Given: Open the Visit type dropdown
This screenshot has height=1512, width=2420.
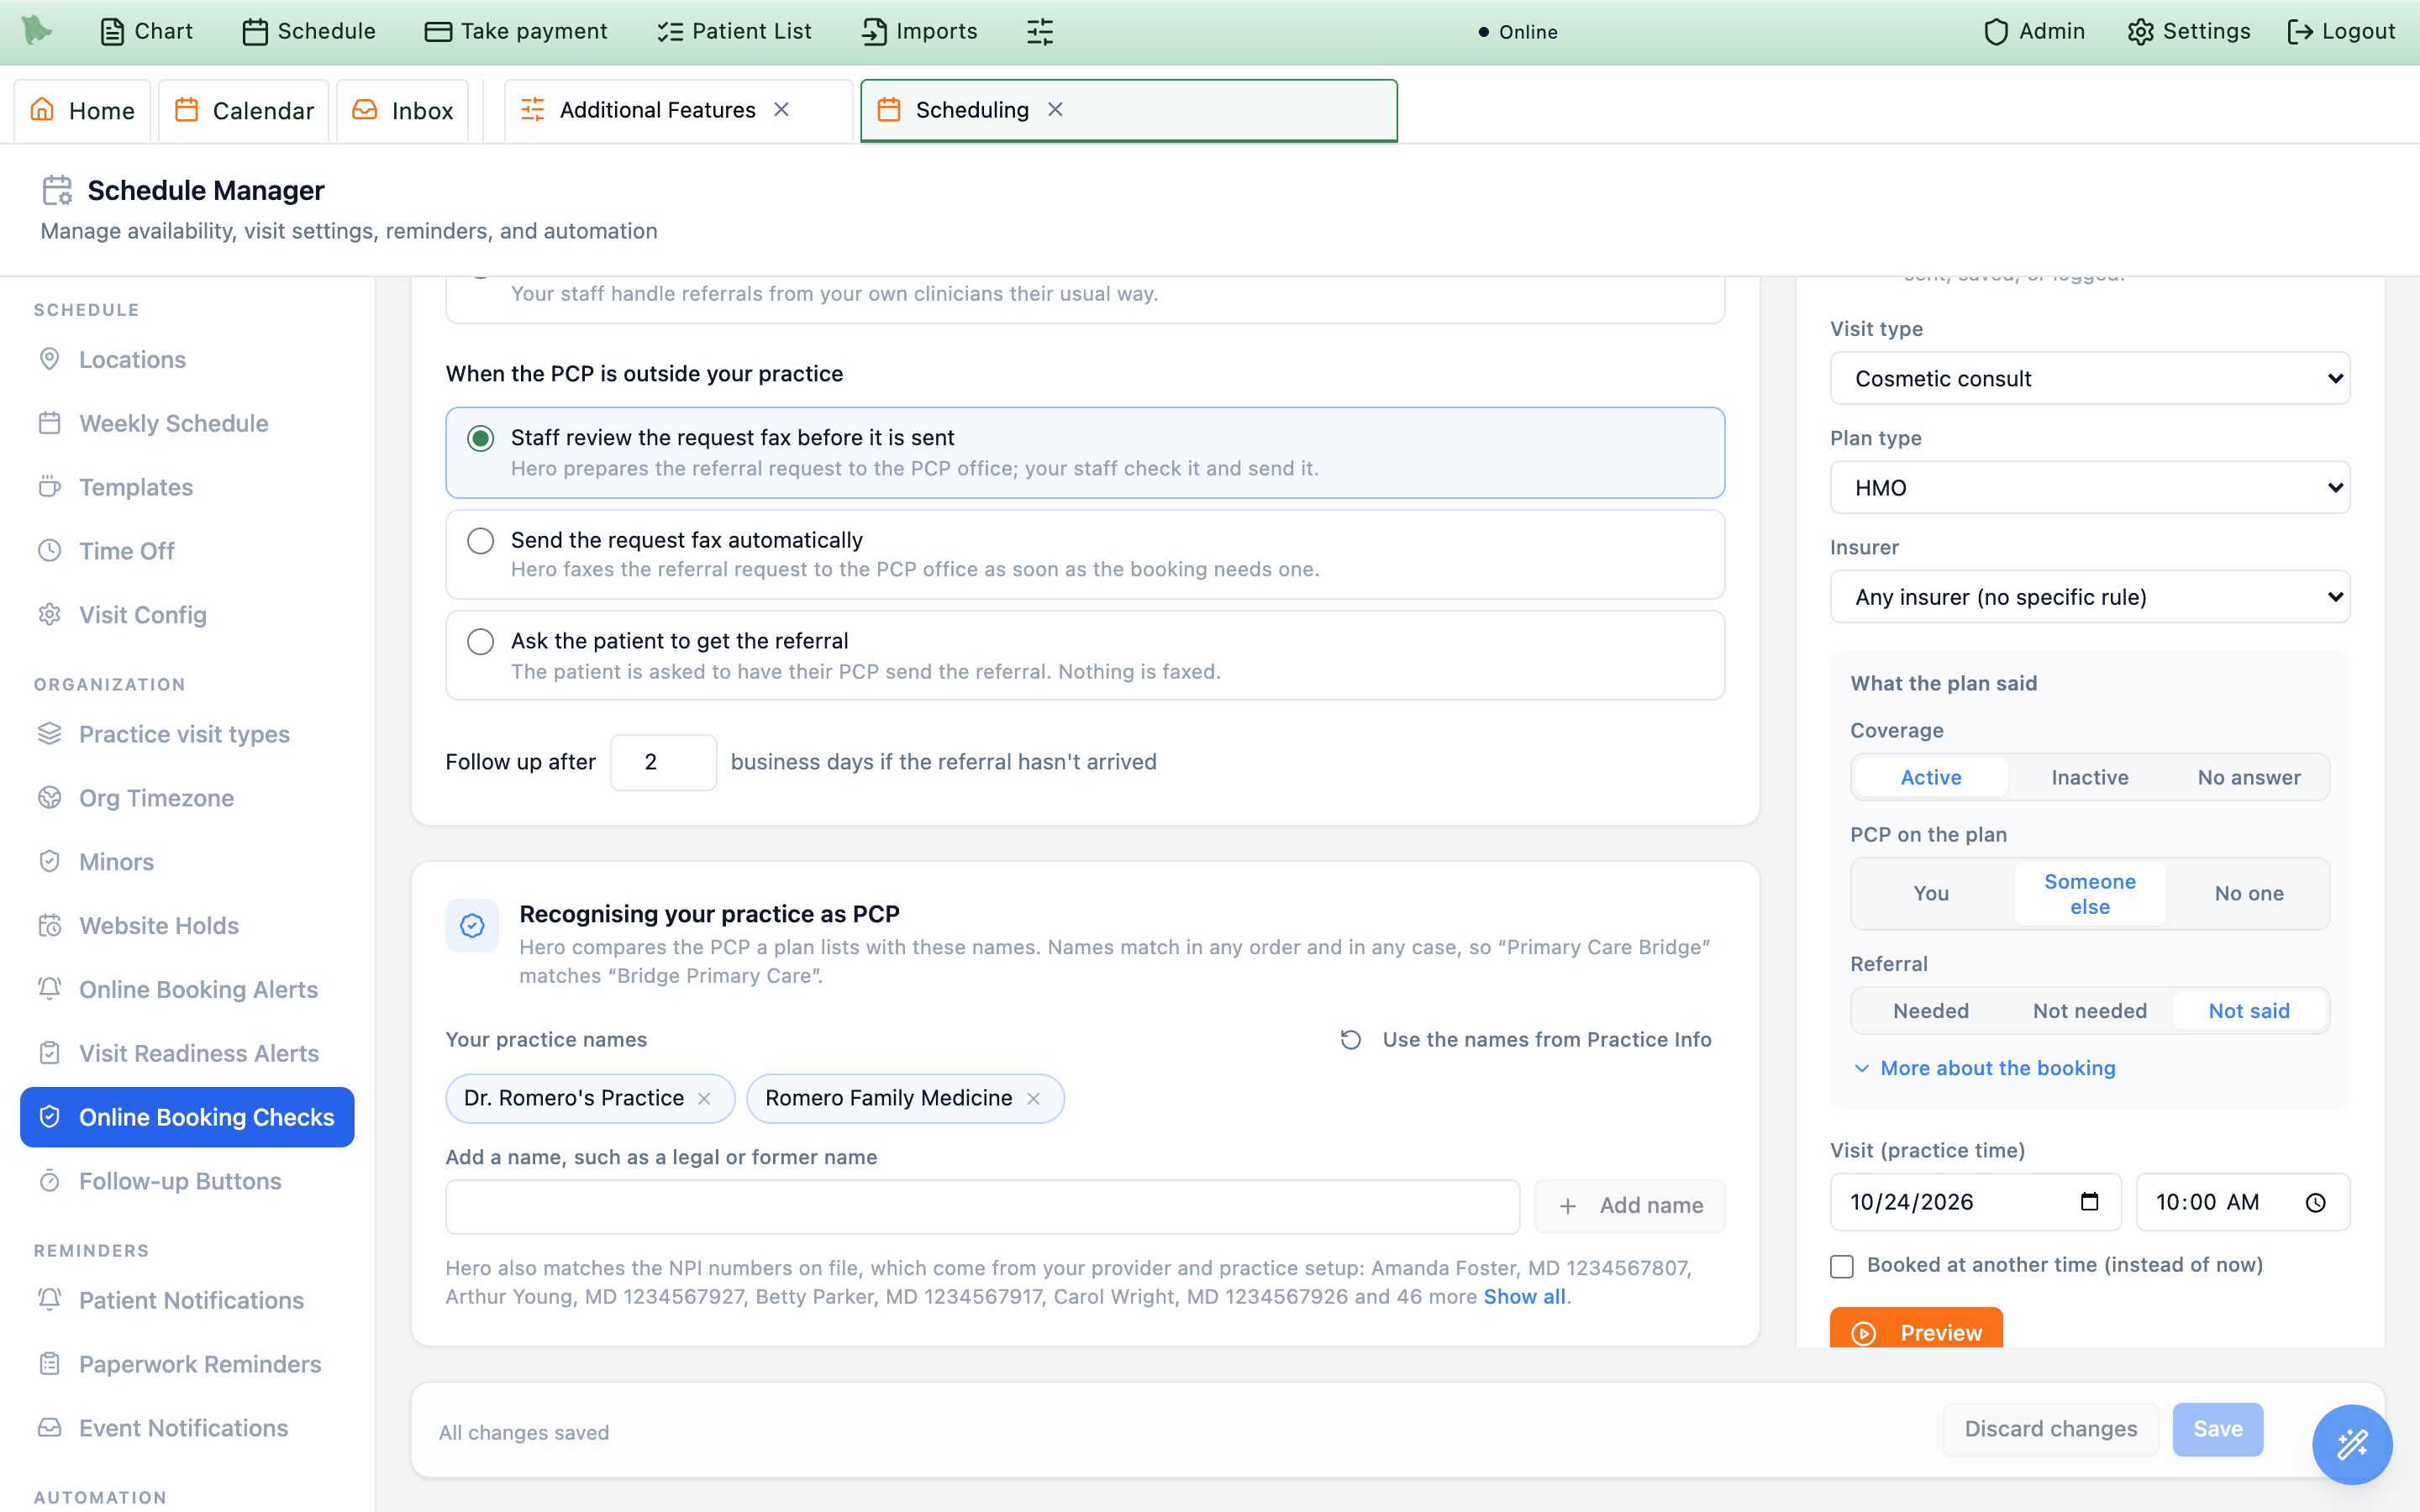Looking at the screenshot, I should click(2090, 378).
